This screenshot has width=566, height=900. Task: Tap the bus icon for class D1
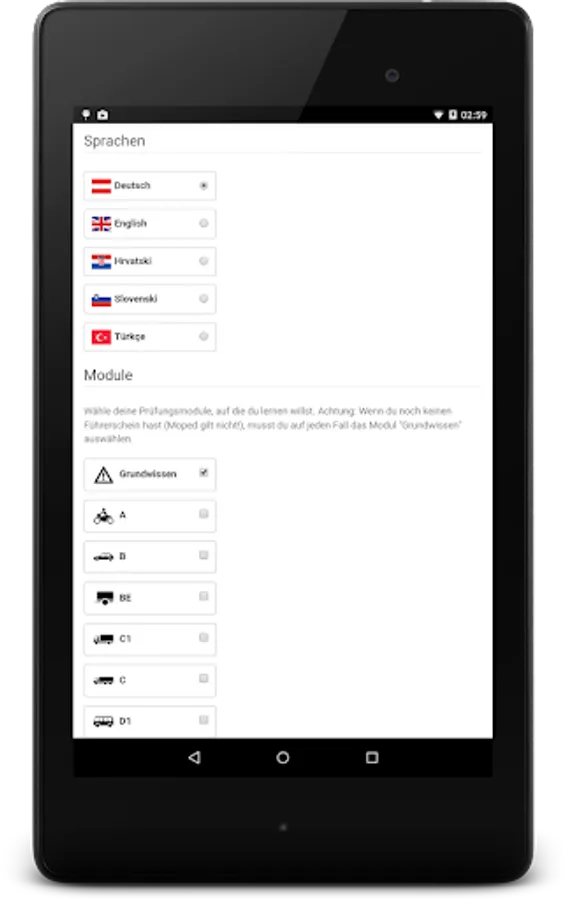[x=103, y=721]
